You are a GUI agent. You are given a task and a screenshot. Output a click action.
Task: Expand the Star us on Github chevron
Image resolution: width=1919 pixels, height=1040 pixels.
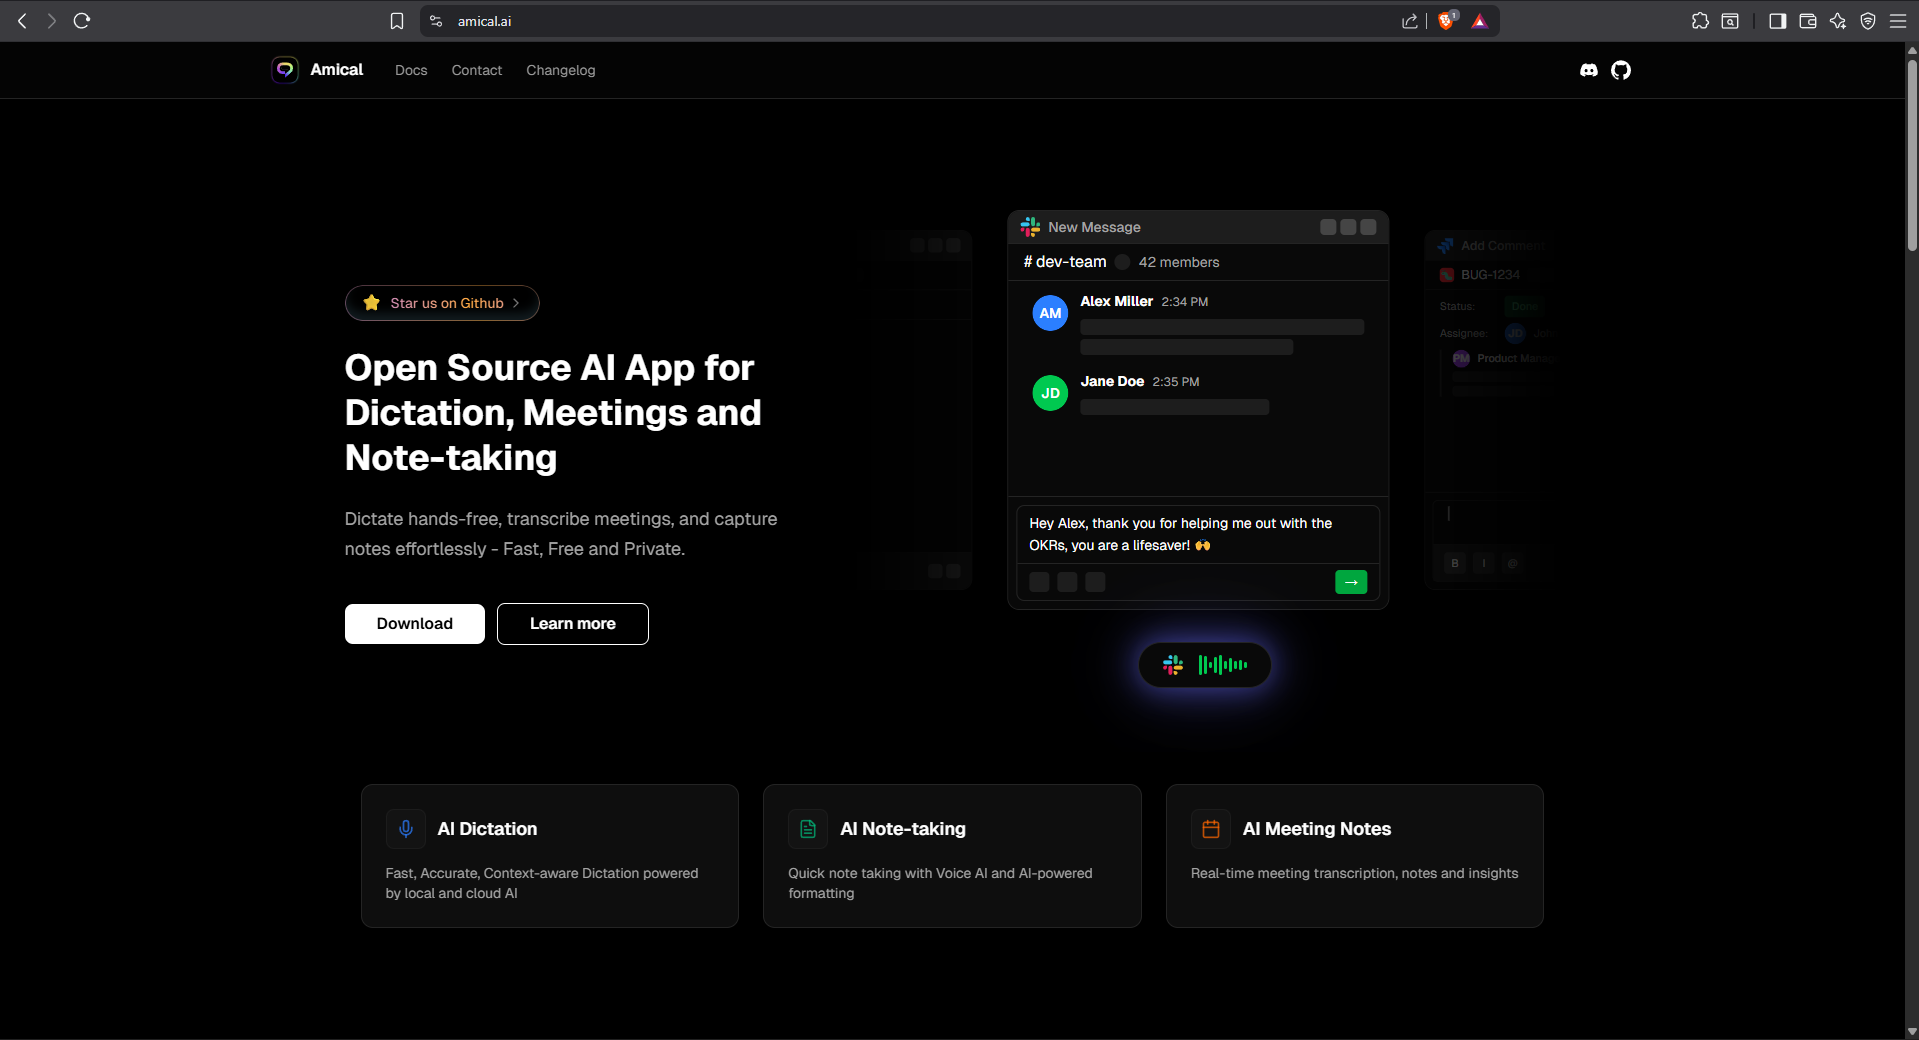517,303
